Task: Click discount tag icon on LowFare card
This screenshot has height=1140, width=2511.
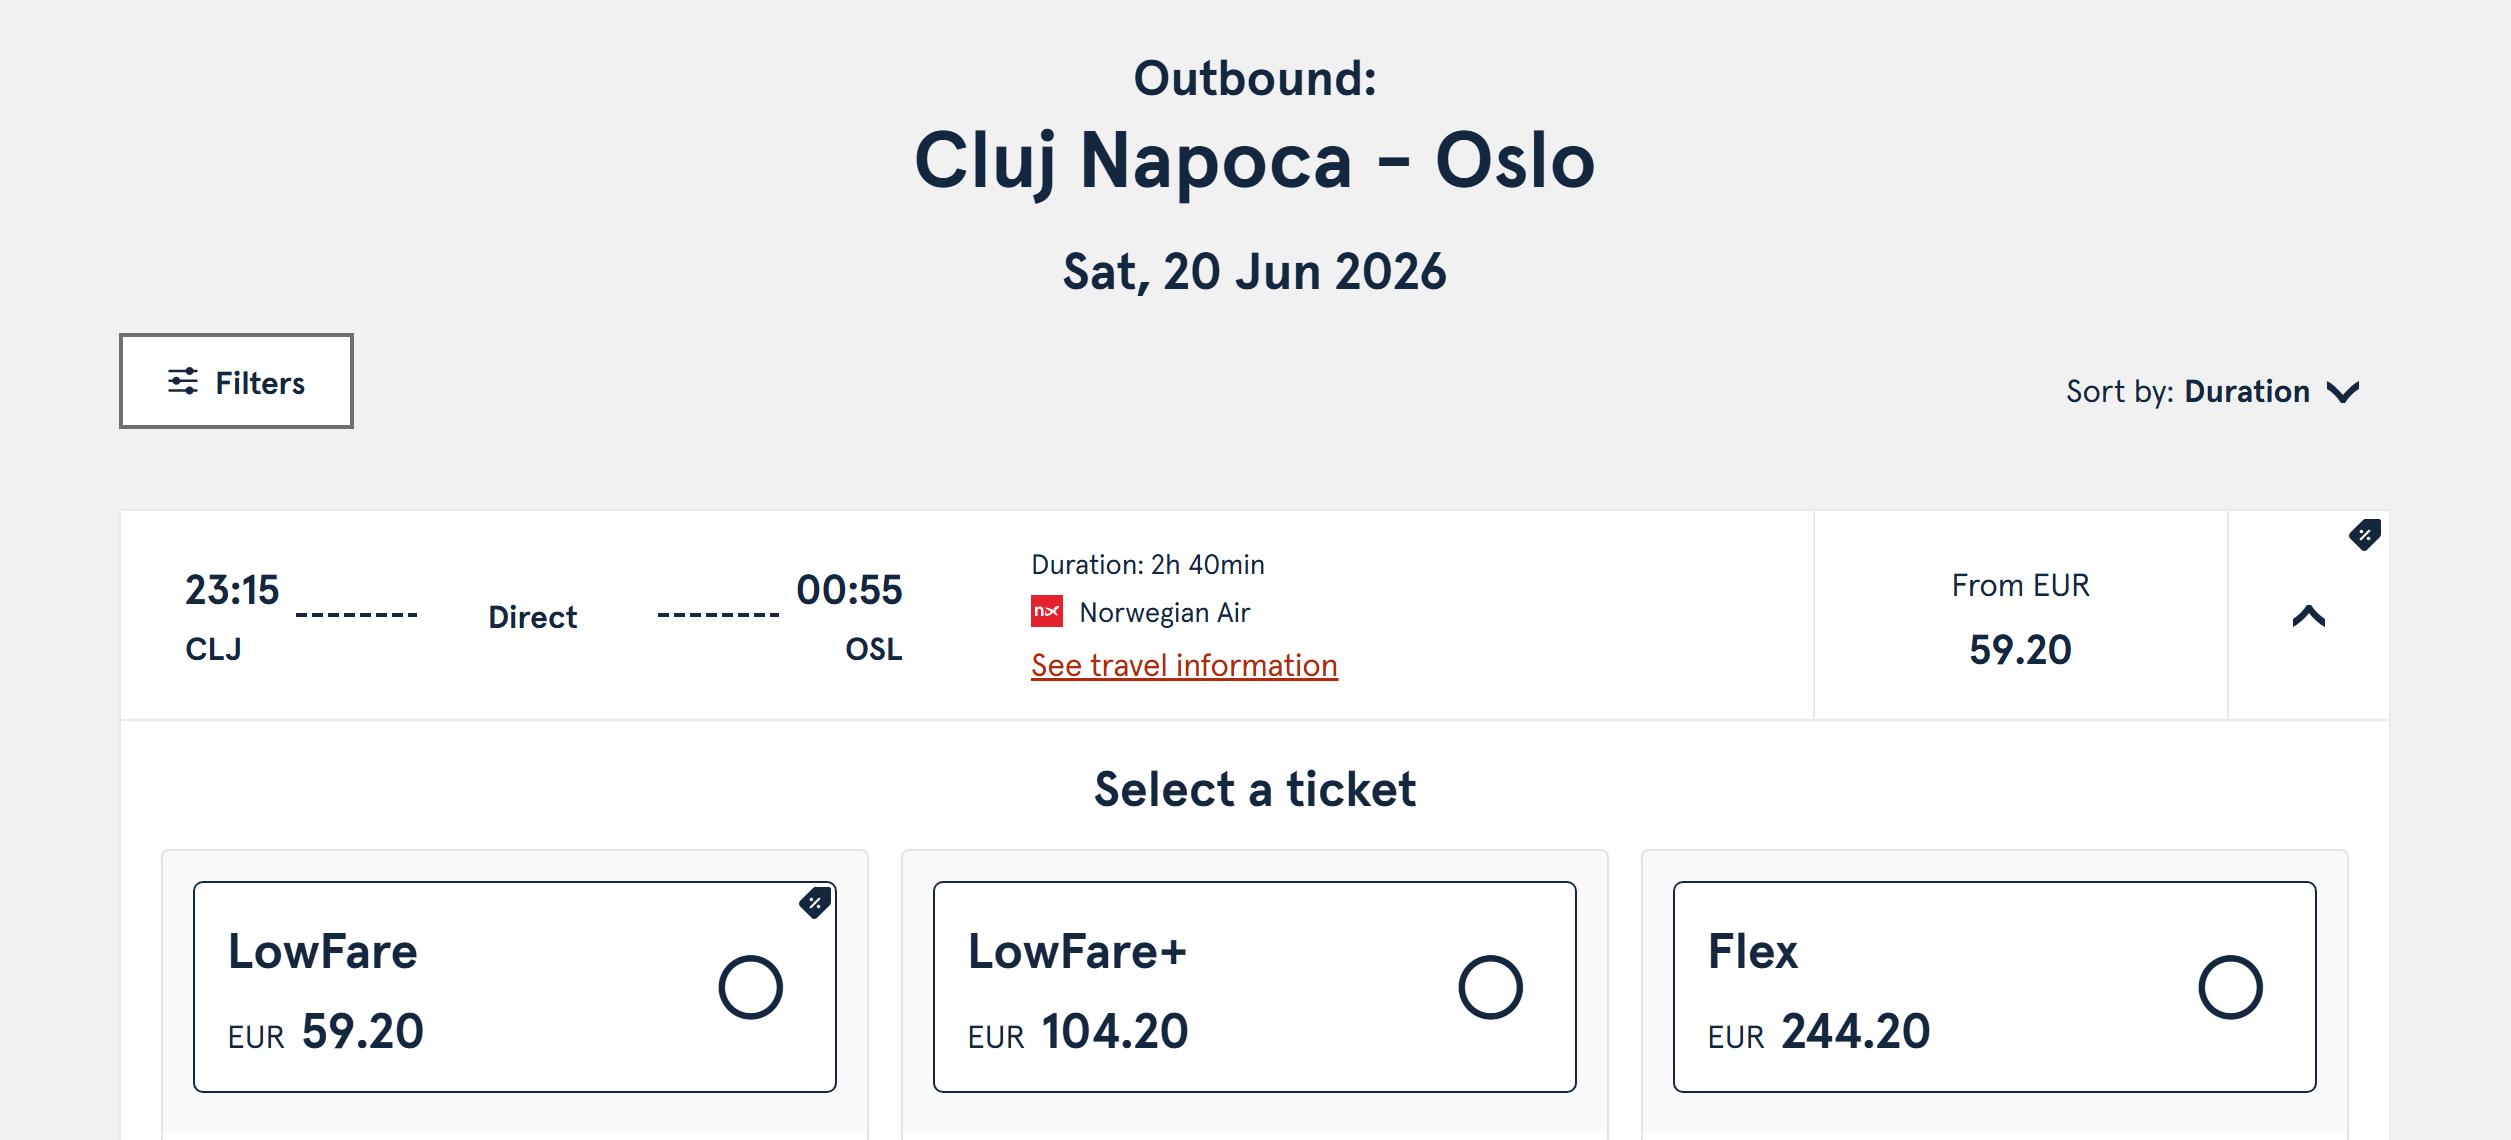Action: pos(815,903)
